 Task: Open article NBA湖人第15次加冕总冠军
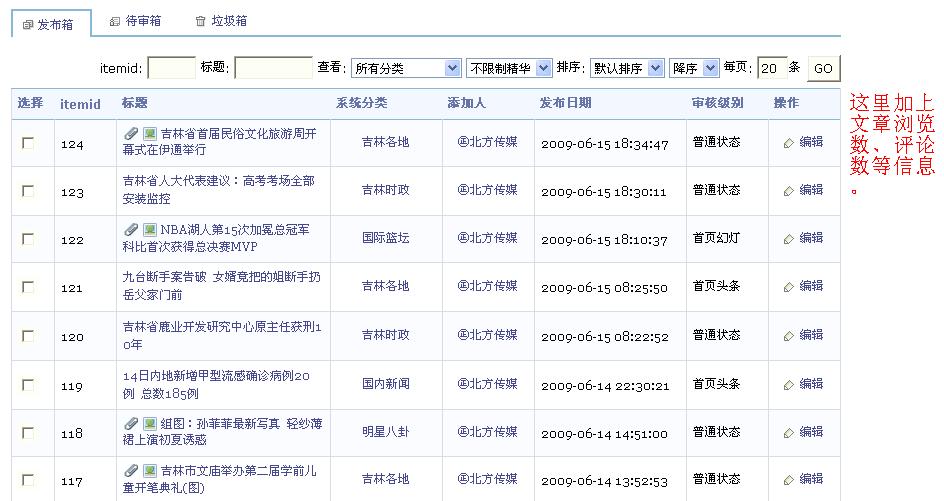point(216,238)
